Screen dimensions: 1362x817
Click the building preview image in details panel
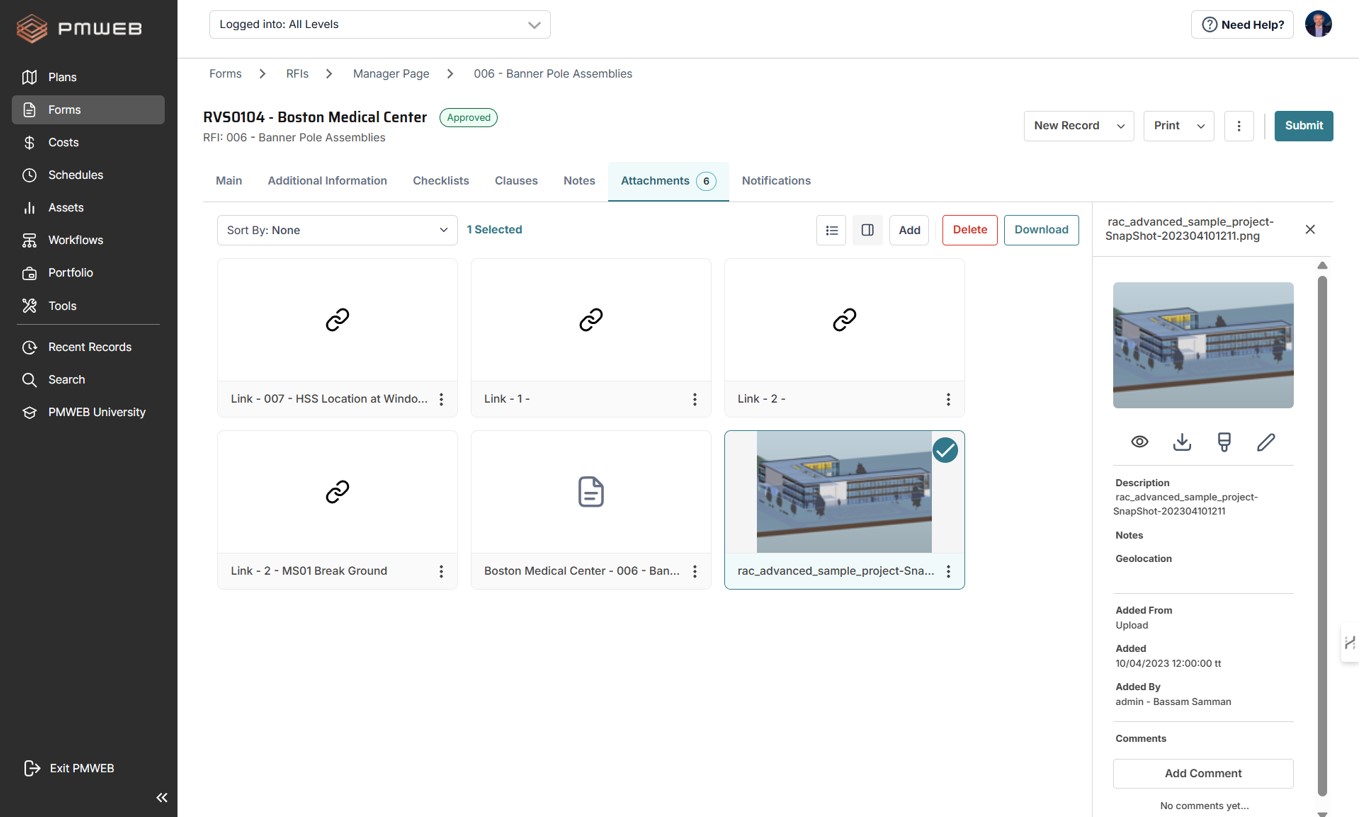point(1203,345)
